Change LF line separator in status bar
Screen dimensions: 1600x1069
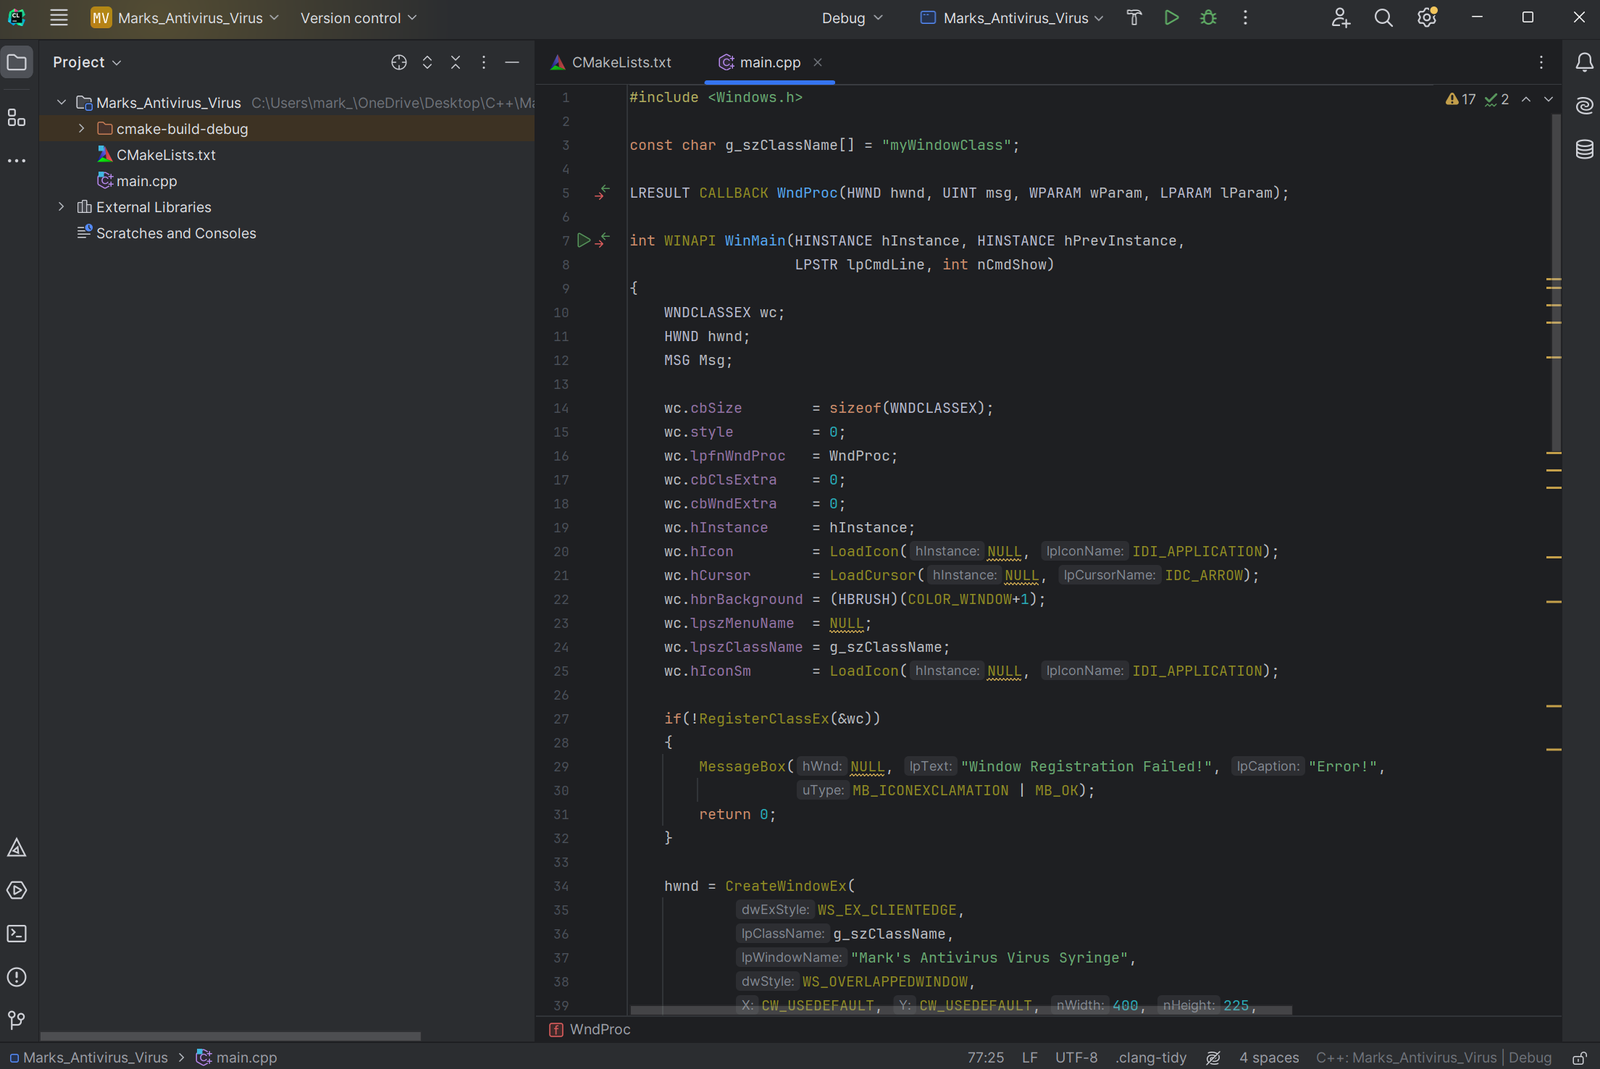(x=1029, y=1058)
